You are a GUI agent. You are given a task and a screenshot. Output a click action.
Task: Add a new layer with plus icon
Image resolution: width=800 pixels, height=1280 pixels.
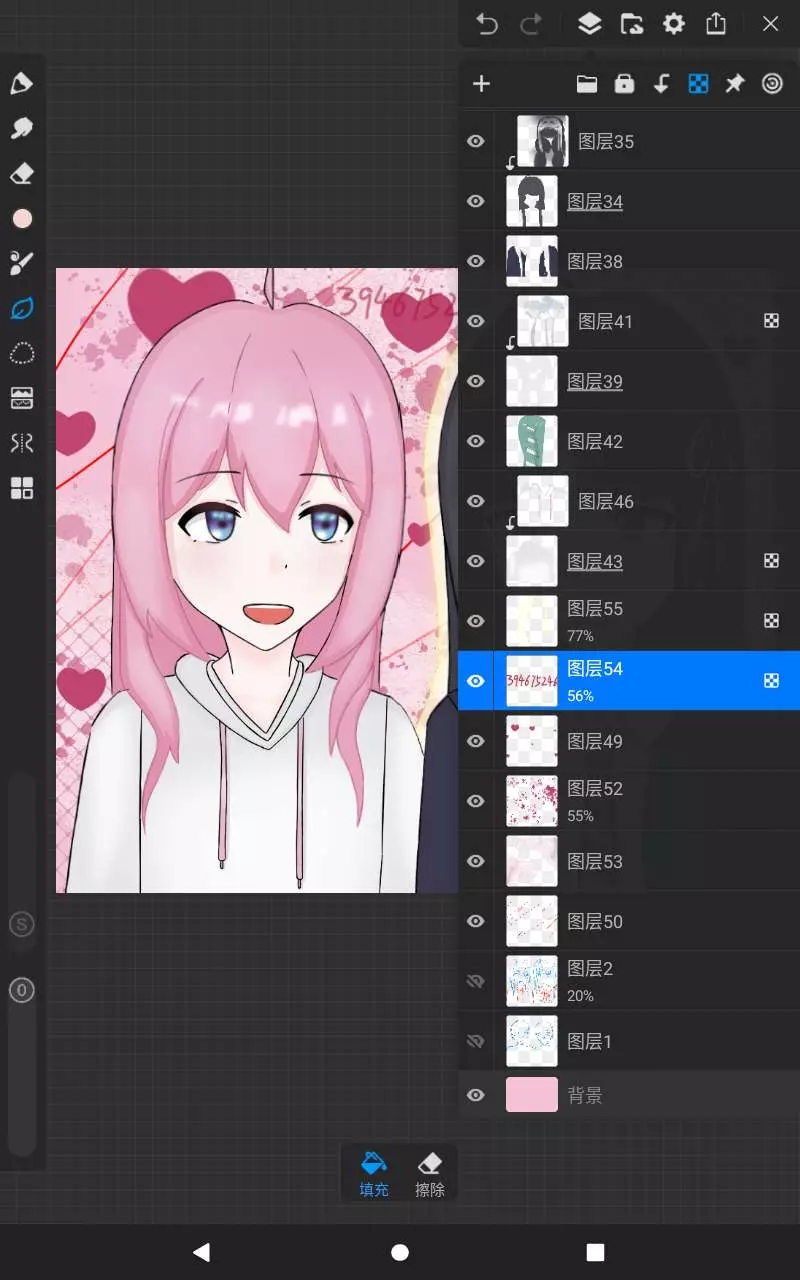coord(481,84)
